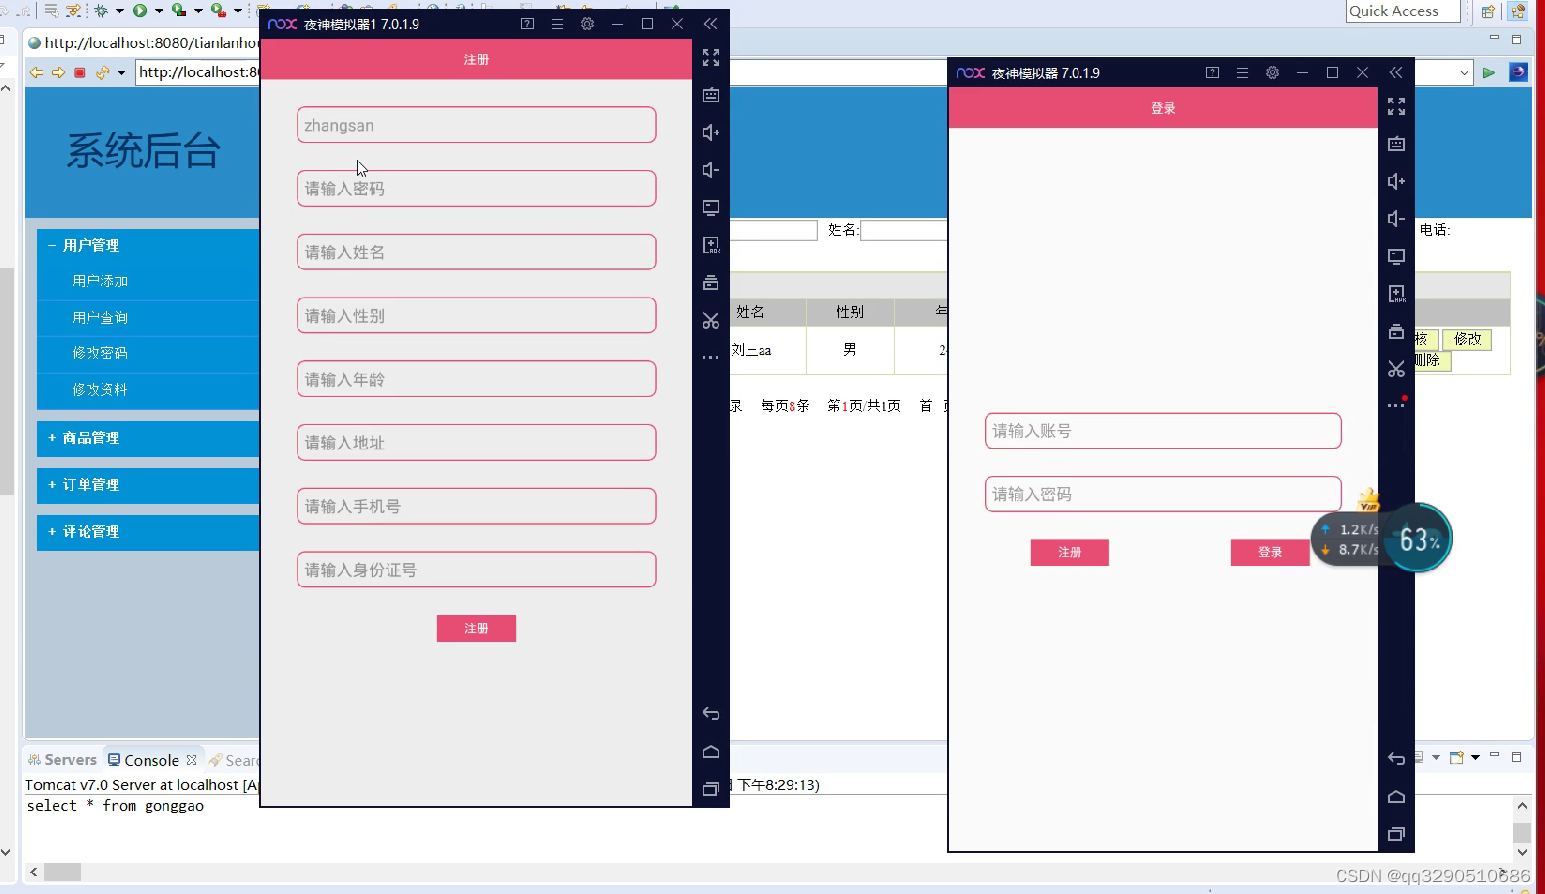Open keyboard mapping in the Nox emulator 1 sidebar
Viewport: 1545px width, 894px height.
pos(711,95)
